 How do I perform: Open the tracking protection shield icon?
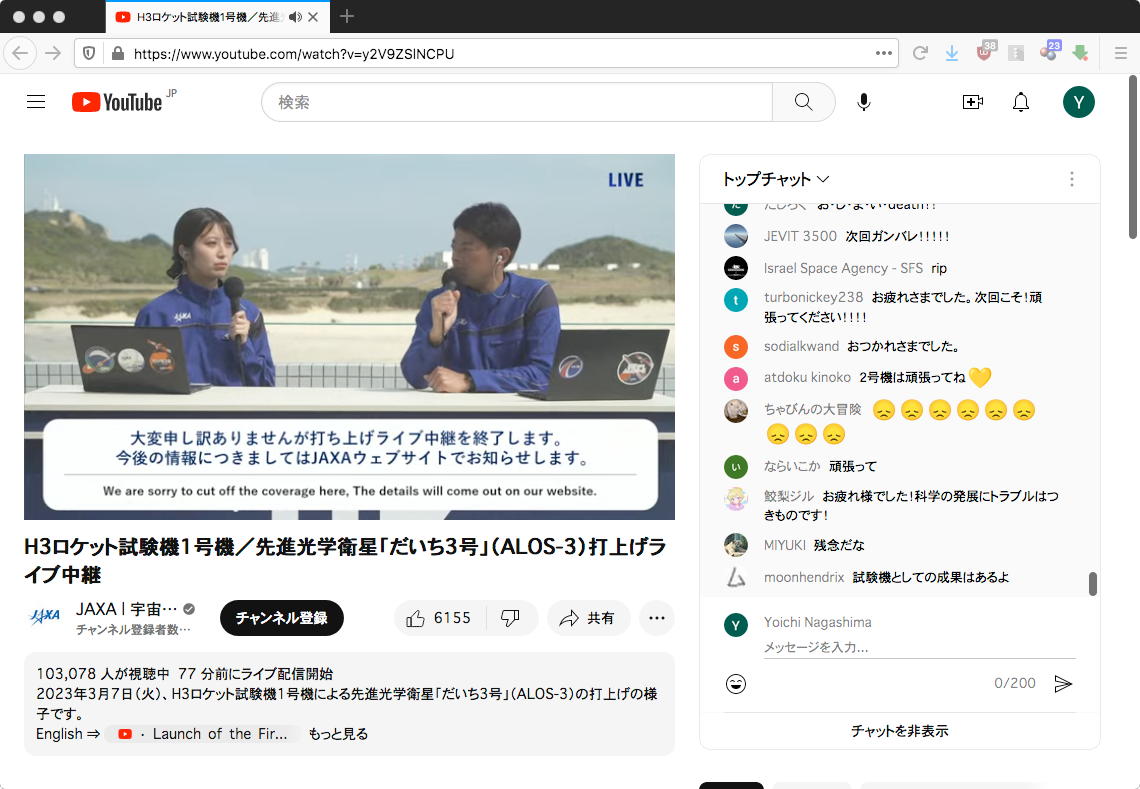(89, 53)
